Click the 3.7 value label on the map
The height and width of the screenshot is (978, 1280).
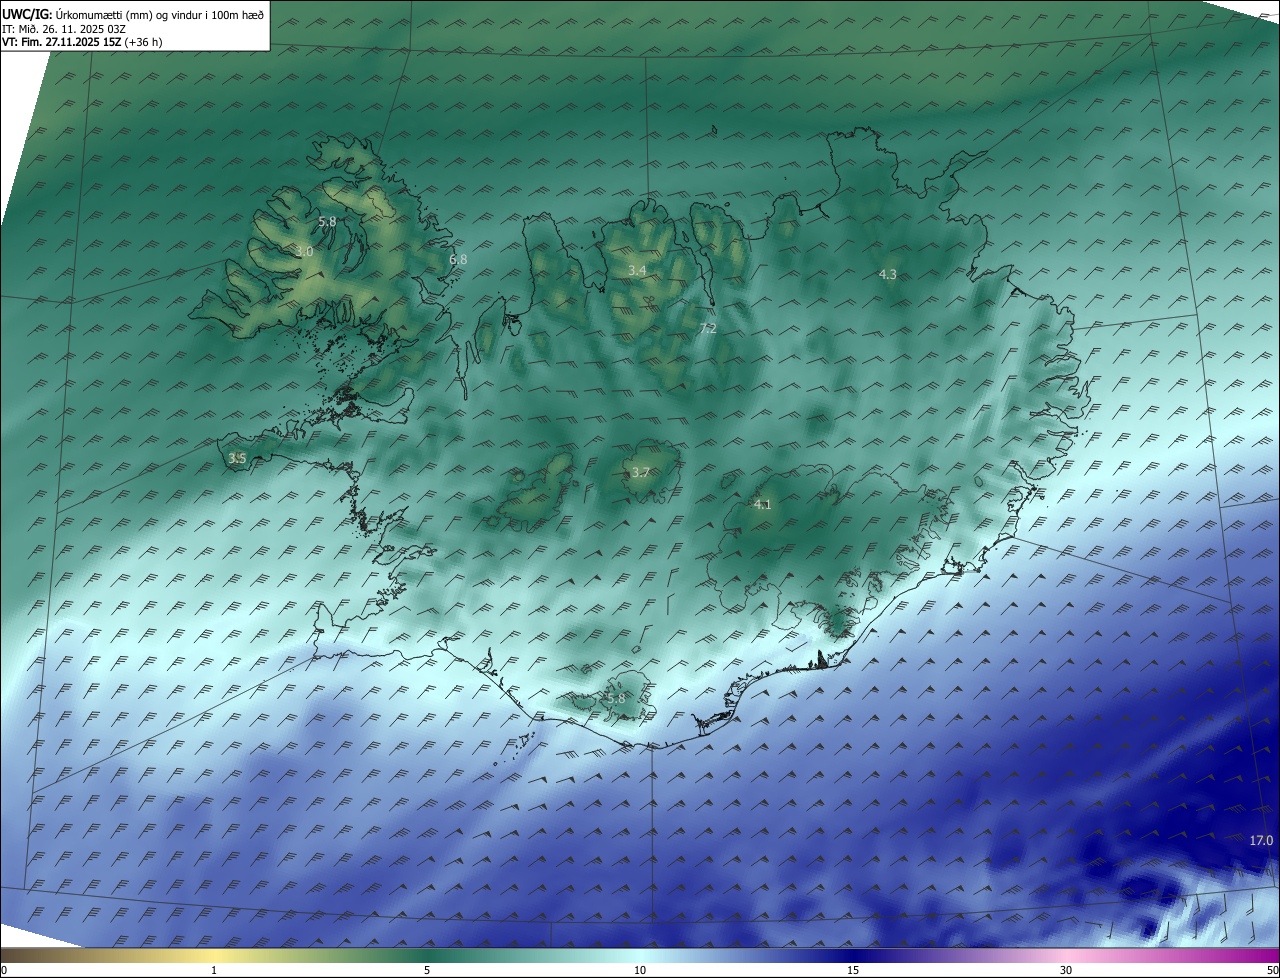(641, 472)
